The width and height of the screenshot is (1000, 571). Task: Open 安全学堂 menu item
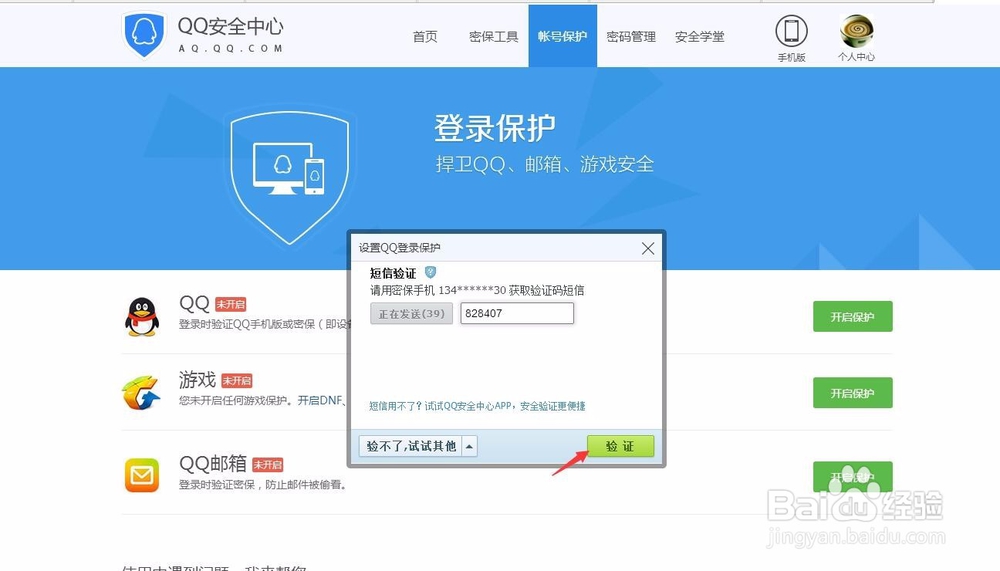click(700, 36)
